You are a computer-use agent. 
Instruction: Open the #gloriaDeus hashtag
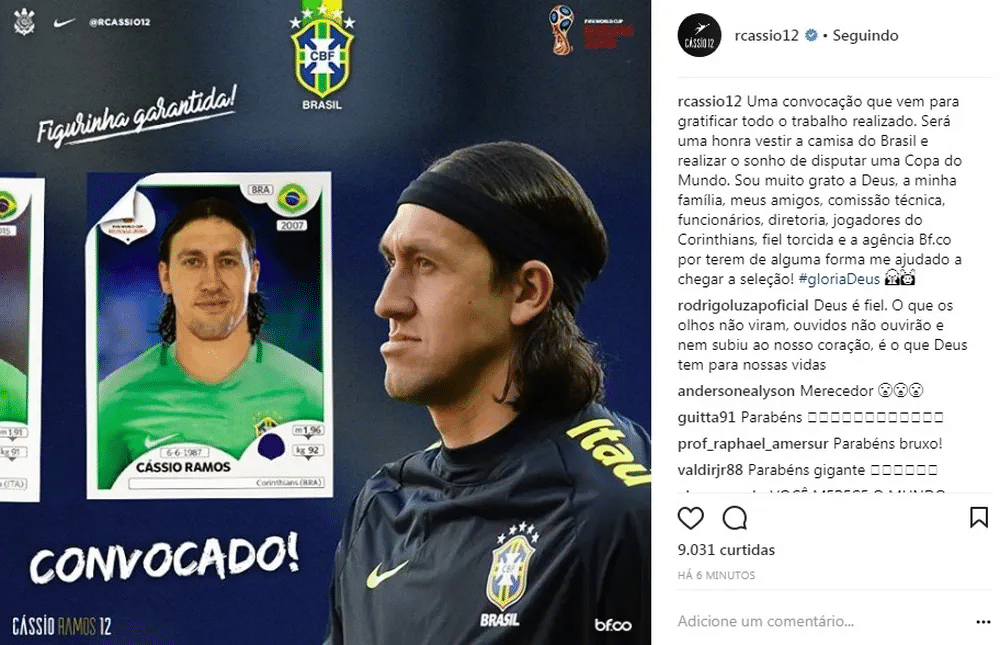839,279
